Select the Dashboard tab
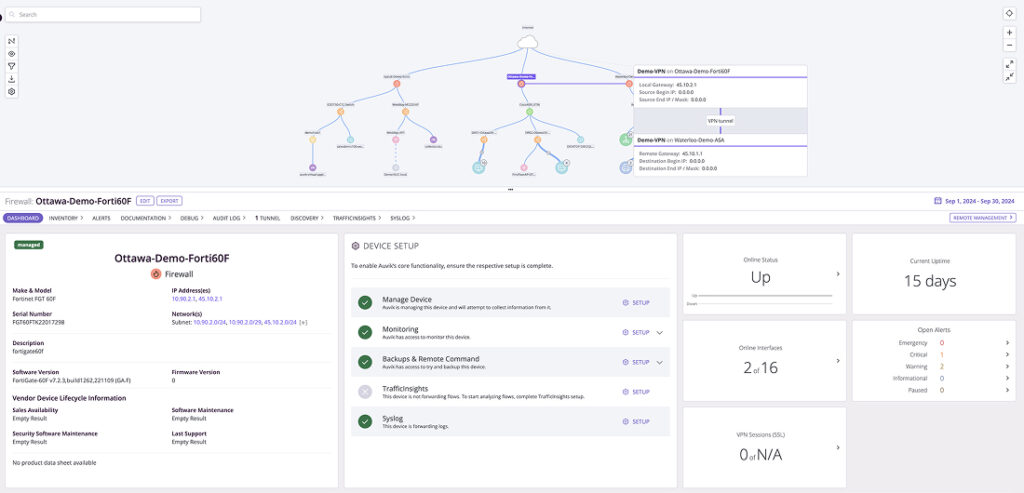 23,218
